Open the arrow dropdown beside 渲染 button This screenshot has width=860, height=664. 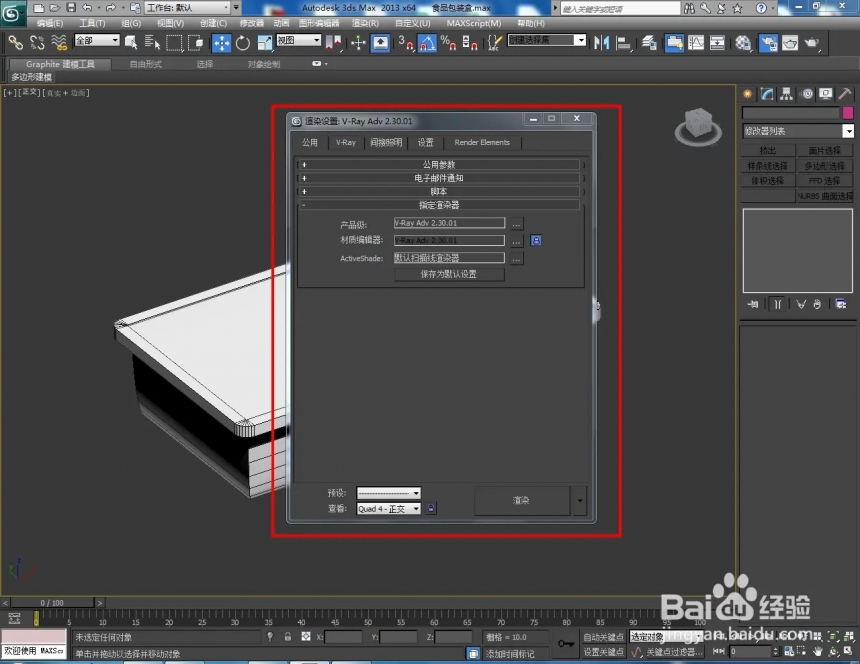(580, 500)
